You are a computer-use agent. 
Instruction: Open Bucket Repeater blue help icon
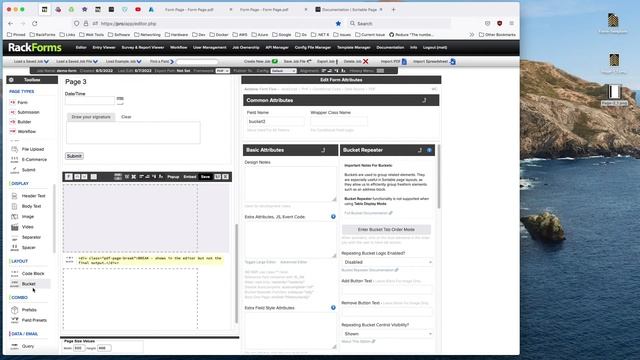429,150
